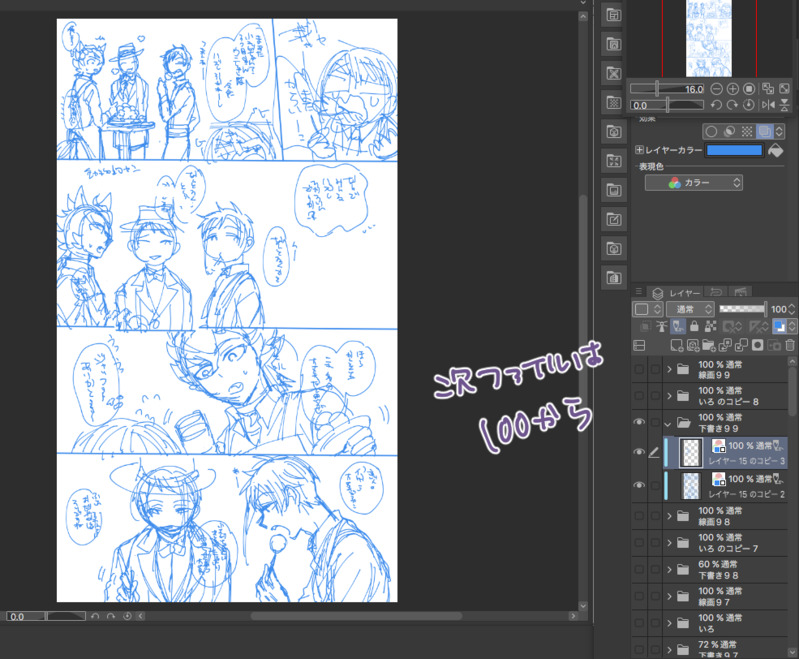The image size is (799, 659).
Task: Expand the 線画９９ folder
Action: point(669,369)
